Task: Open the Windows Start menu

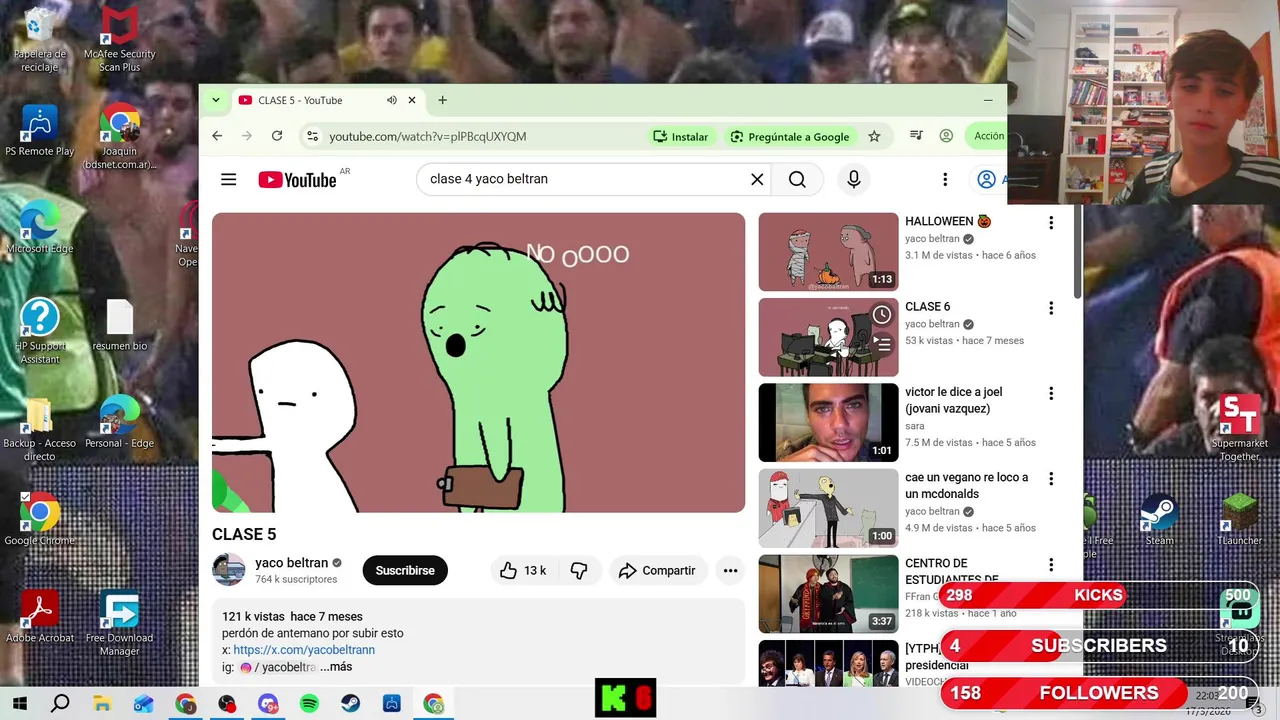Action: pos(19,703)
